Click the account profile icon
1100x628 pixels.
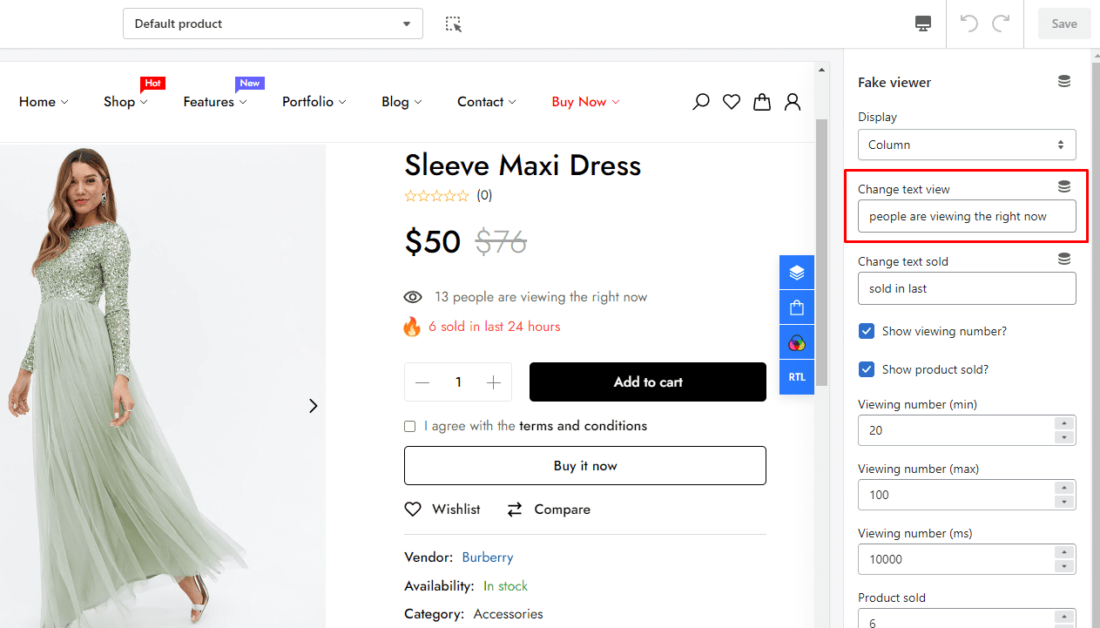click(x=792, y=101)
